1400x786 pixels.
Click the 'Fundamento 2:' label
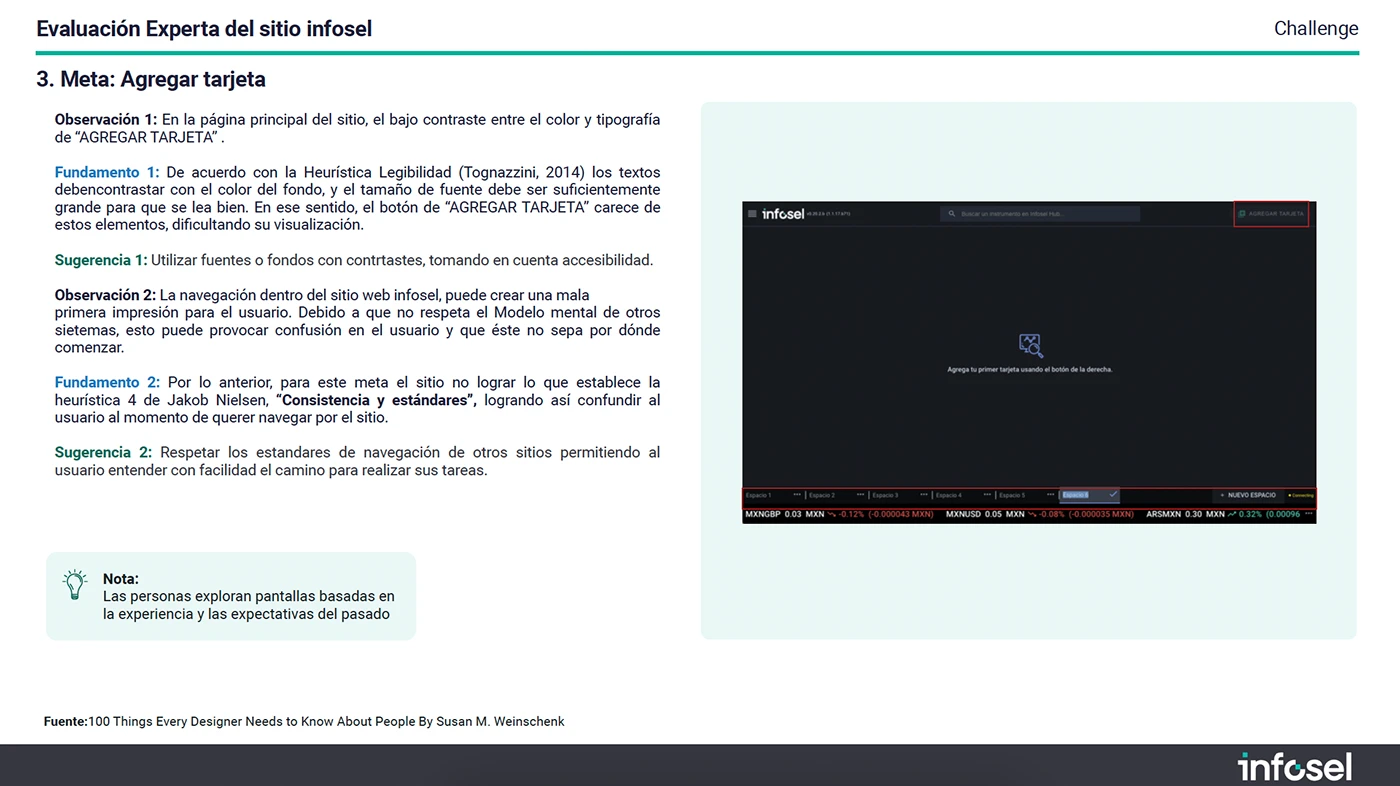(x=107, y=383)
